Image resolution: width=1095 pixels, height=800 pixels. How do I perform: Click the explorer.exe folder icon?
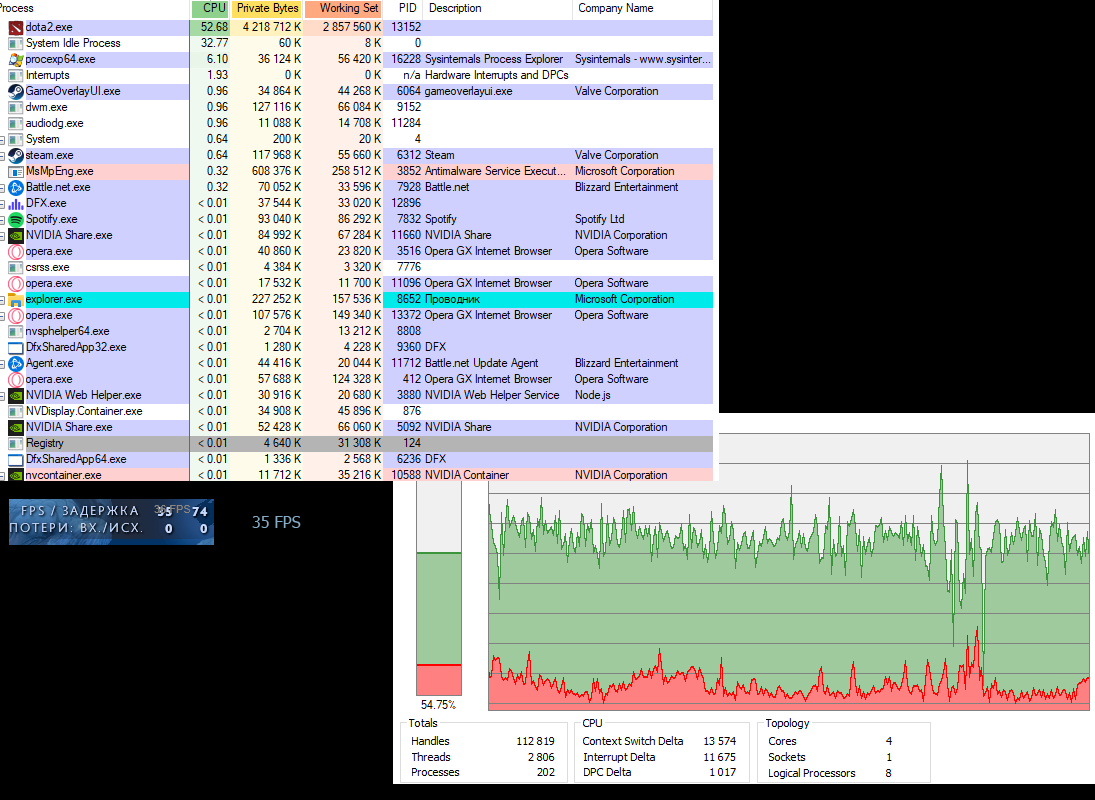[x=15, y=299]
